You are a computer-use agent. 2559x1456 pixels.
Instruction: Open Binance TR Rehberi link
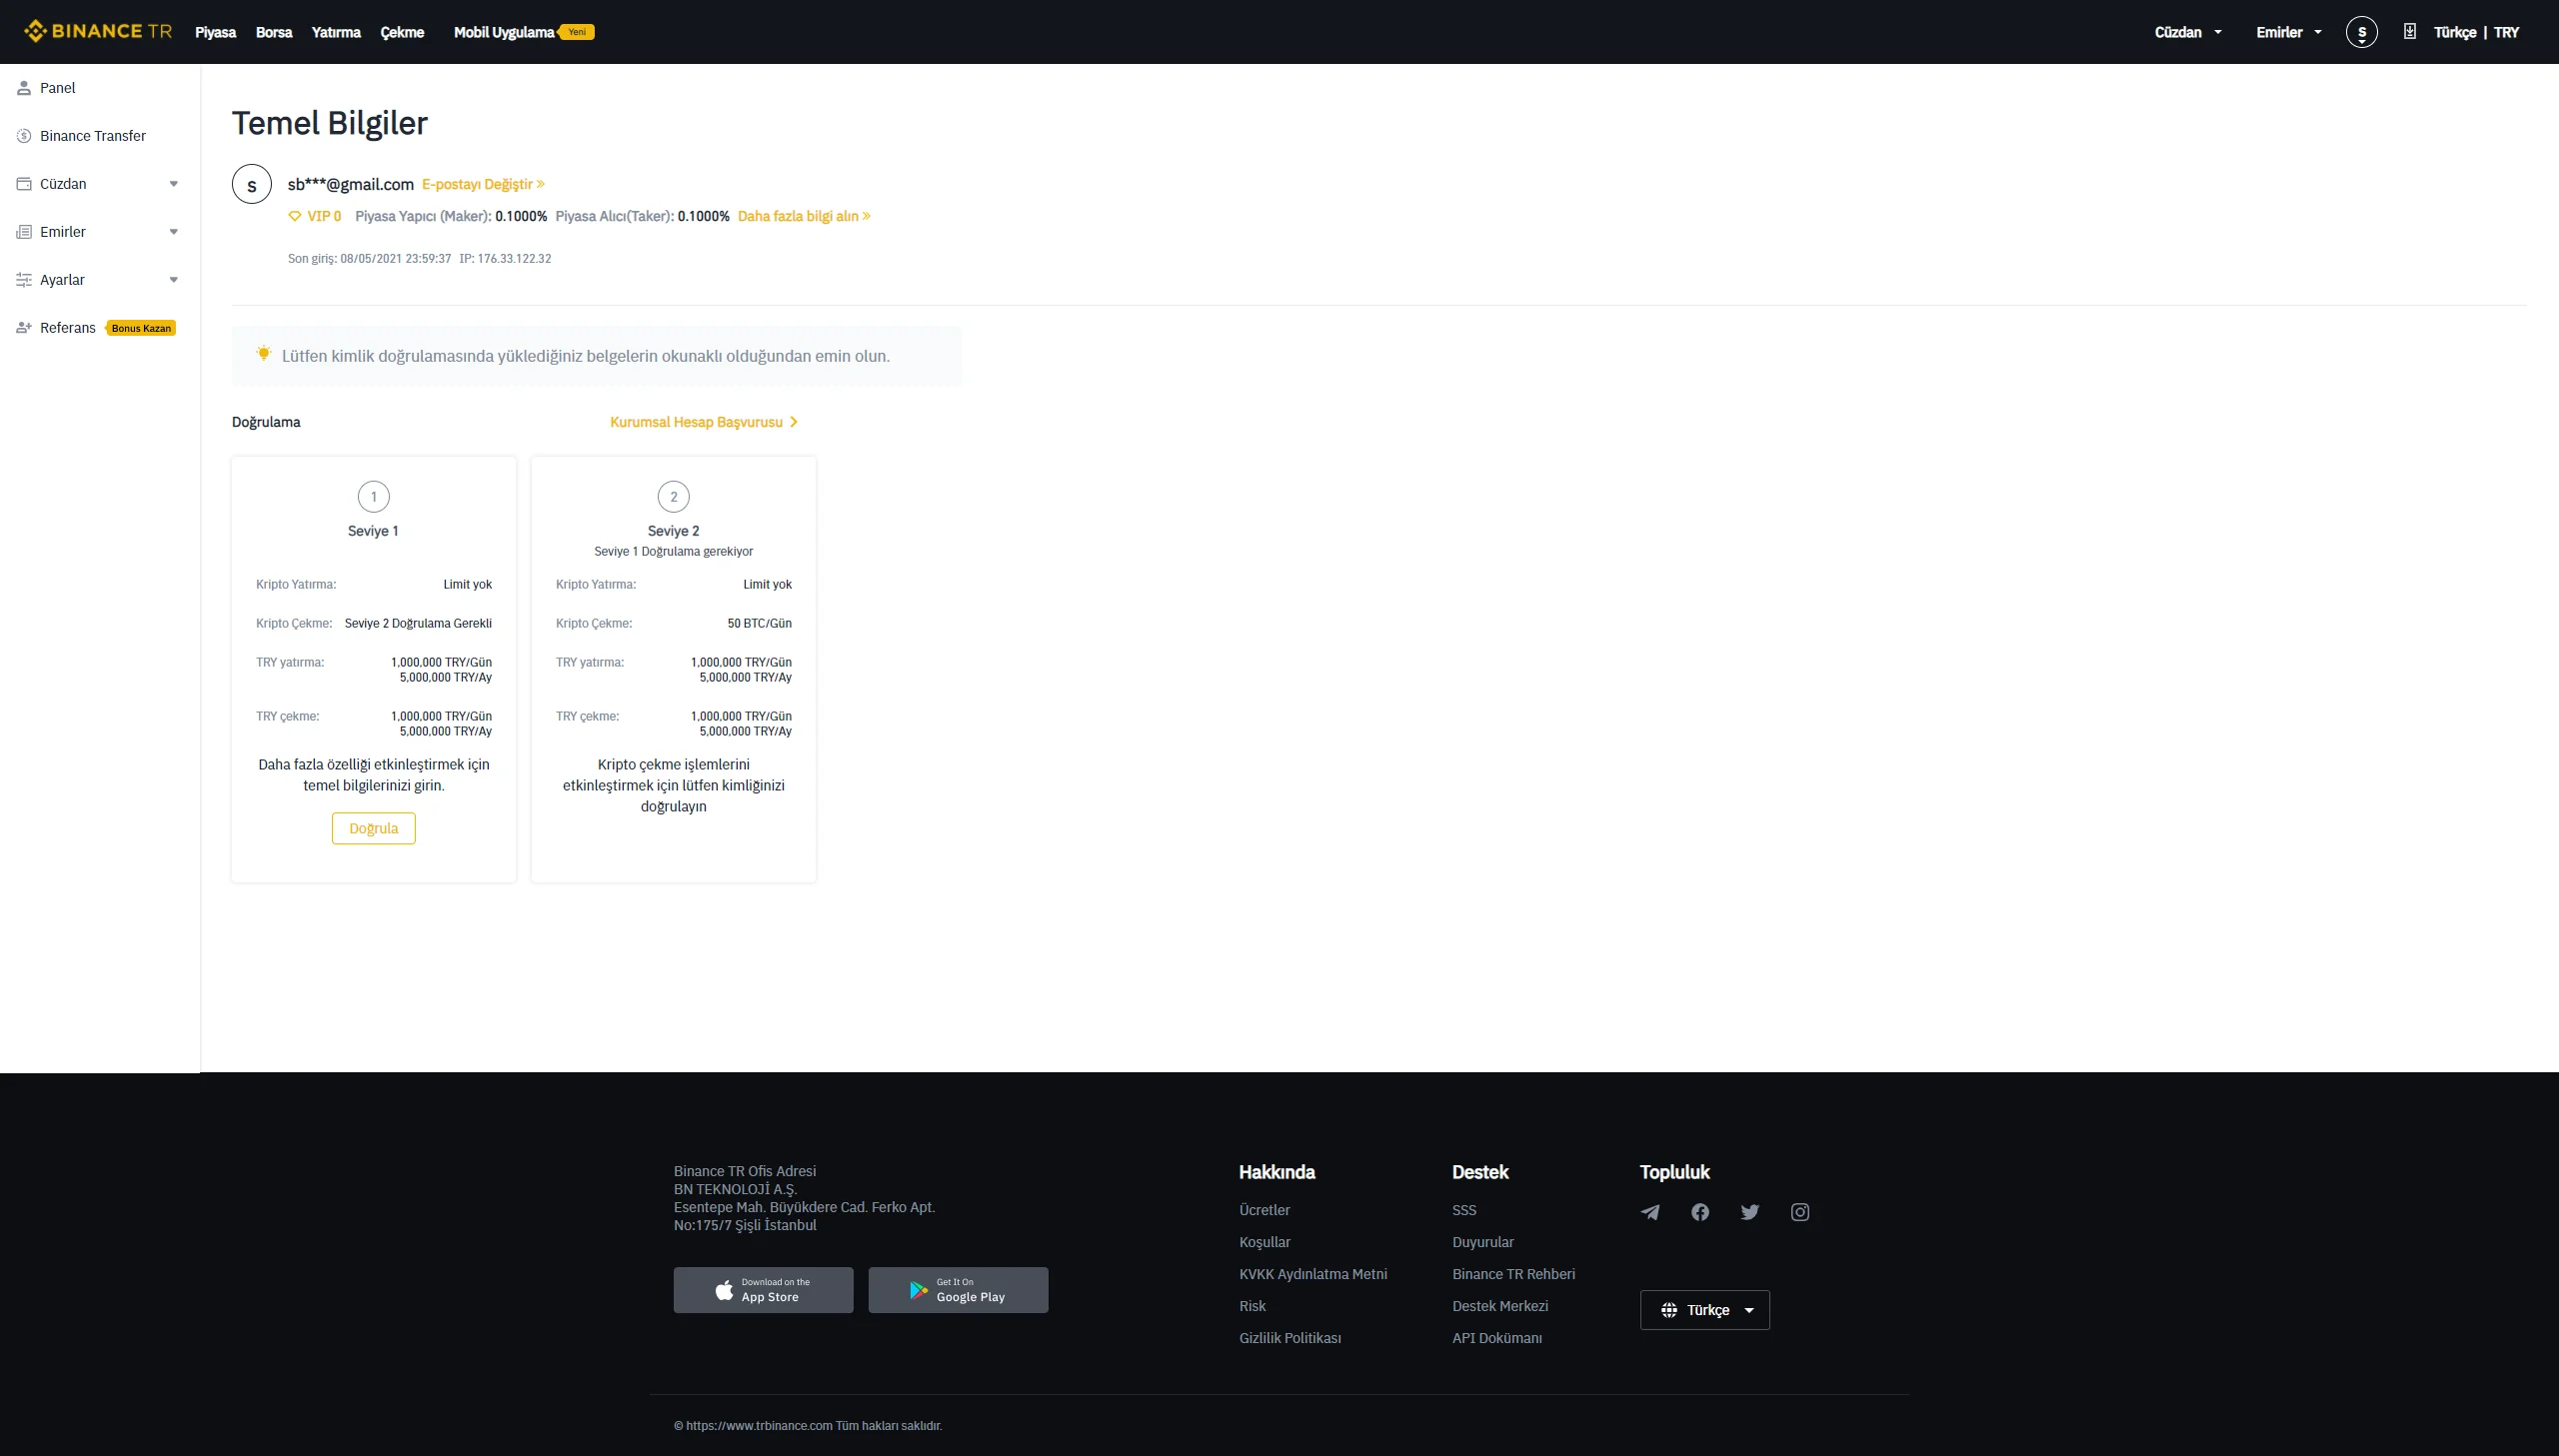[1513, 1274]
